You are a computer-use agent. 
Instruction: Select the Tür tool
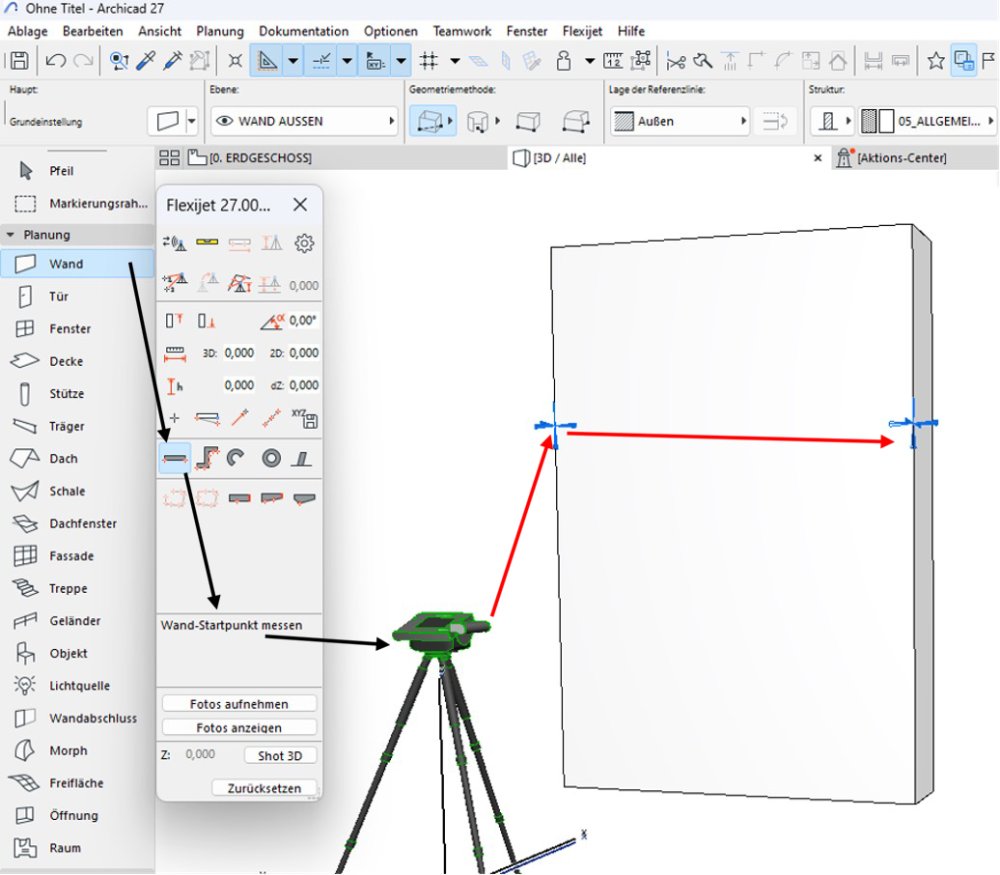77,297
